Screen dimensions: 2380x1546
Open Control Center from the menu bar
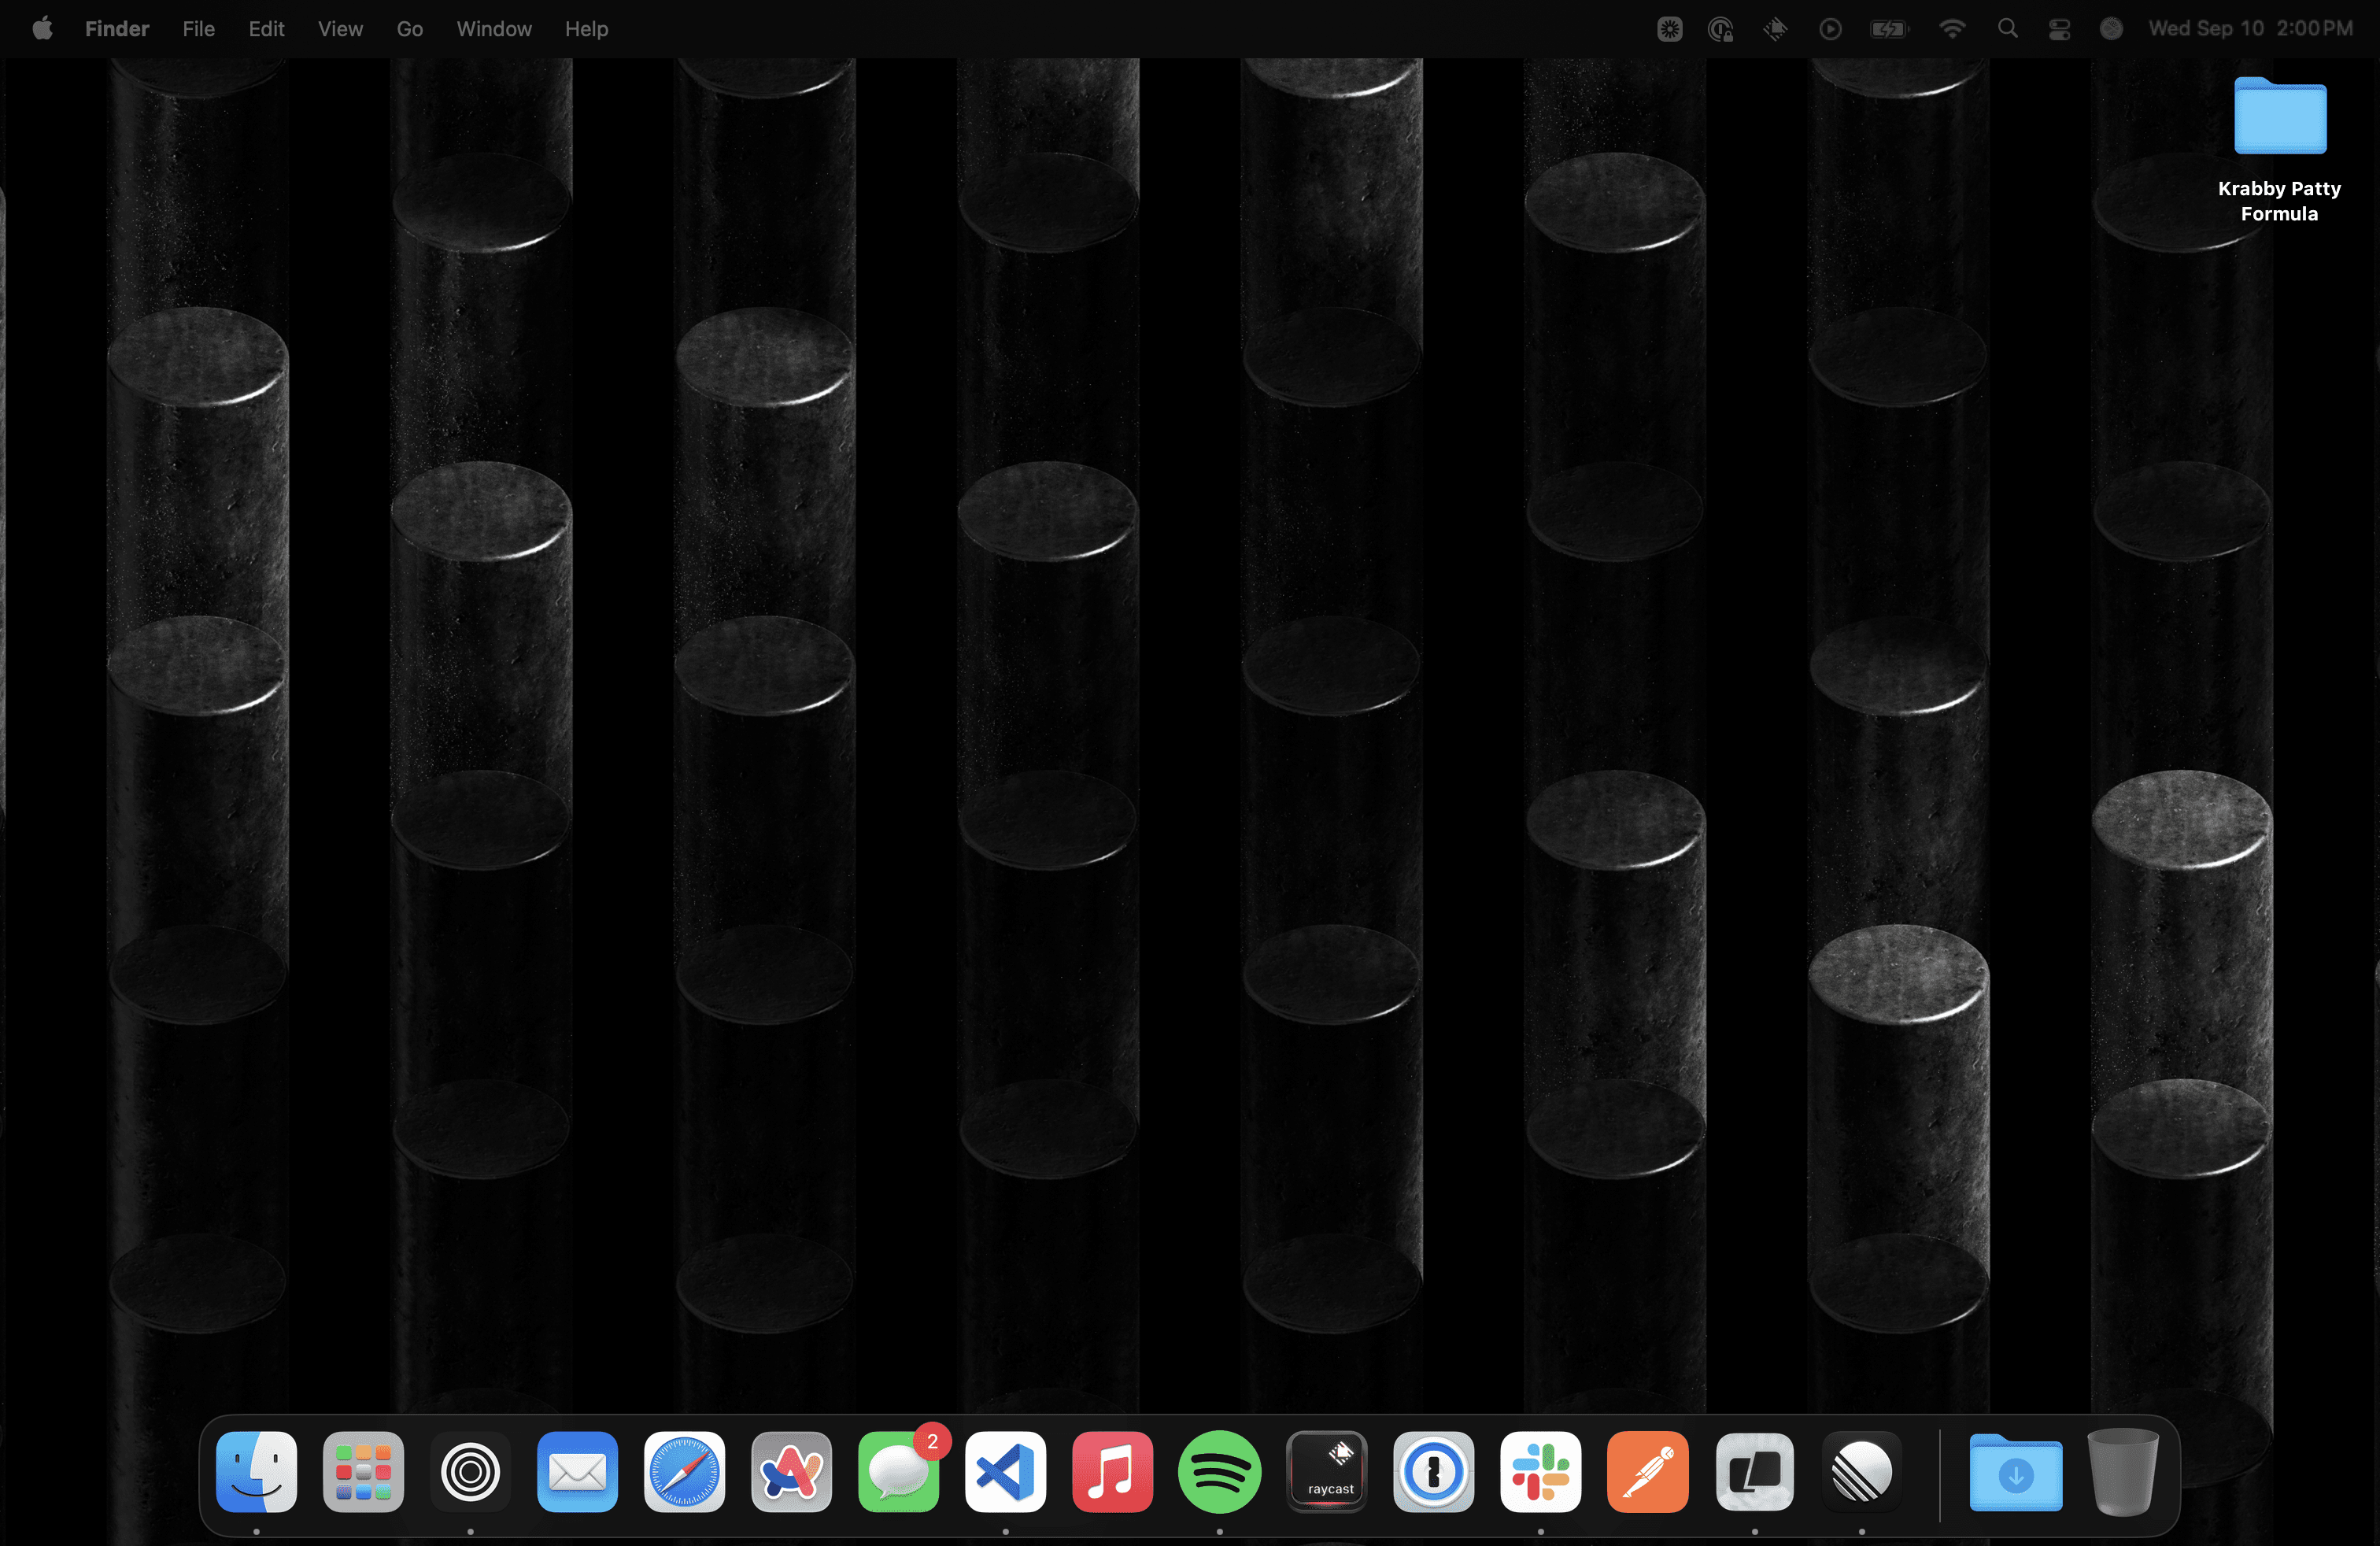[x=2059, y=28]
